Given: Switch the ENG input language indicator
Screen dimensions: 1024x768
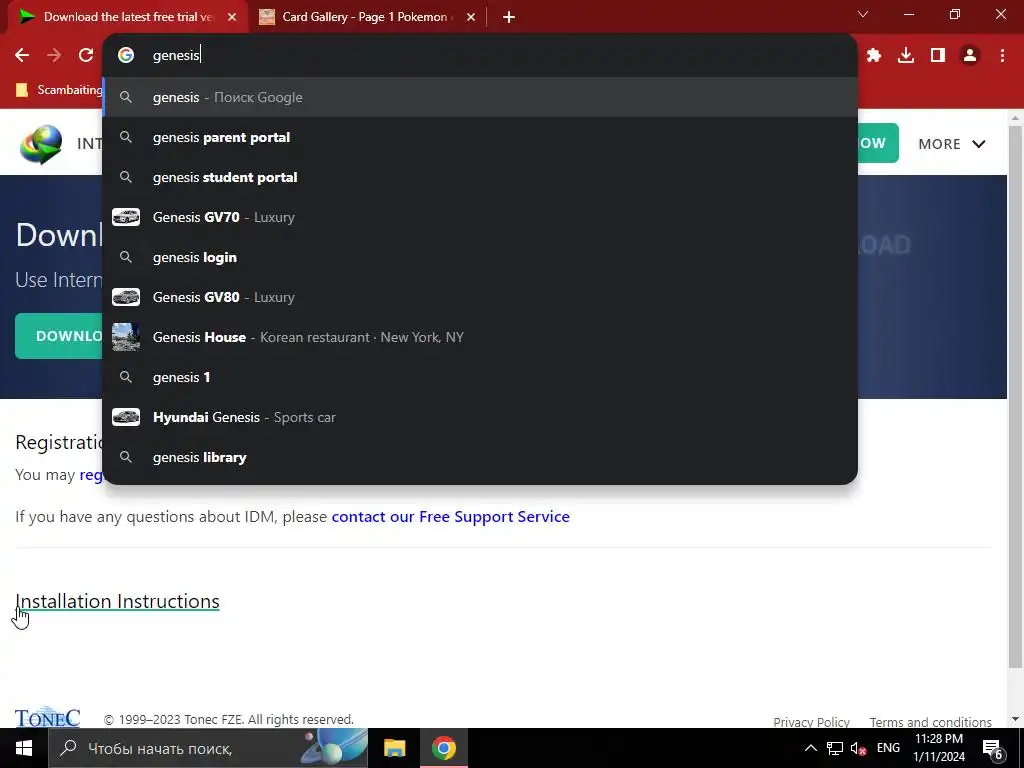Looking at the screenshot, I should point(888,748).
